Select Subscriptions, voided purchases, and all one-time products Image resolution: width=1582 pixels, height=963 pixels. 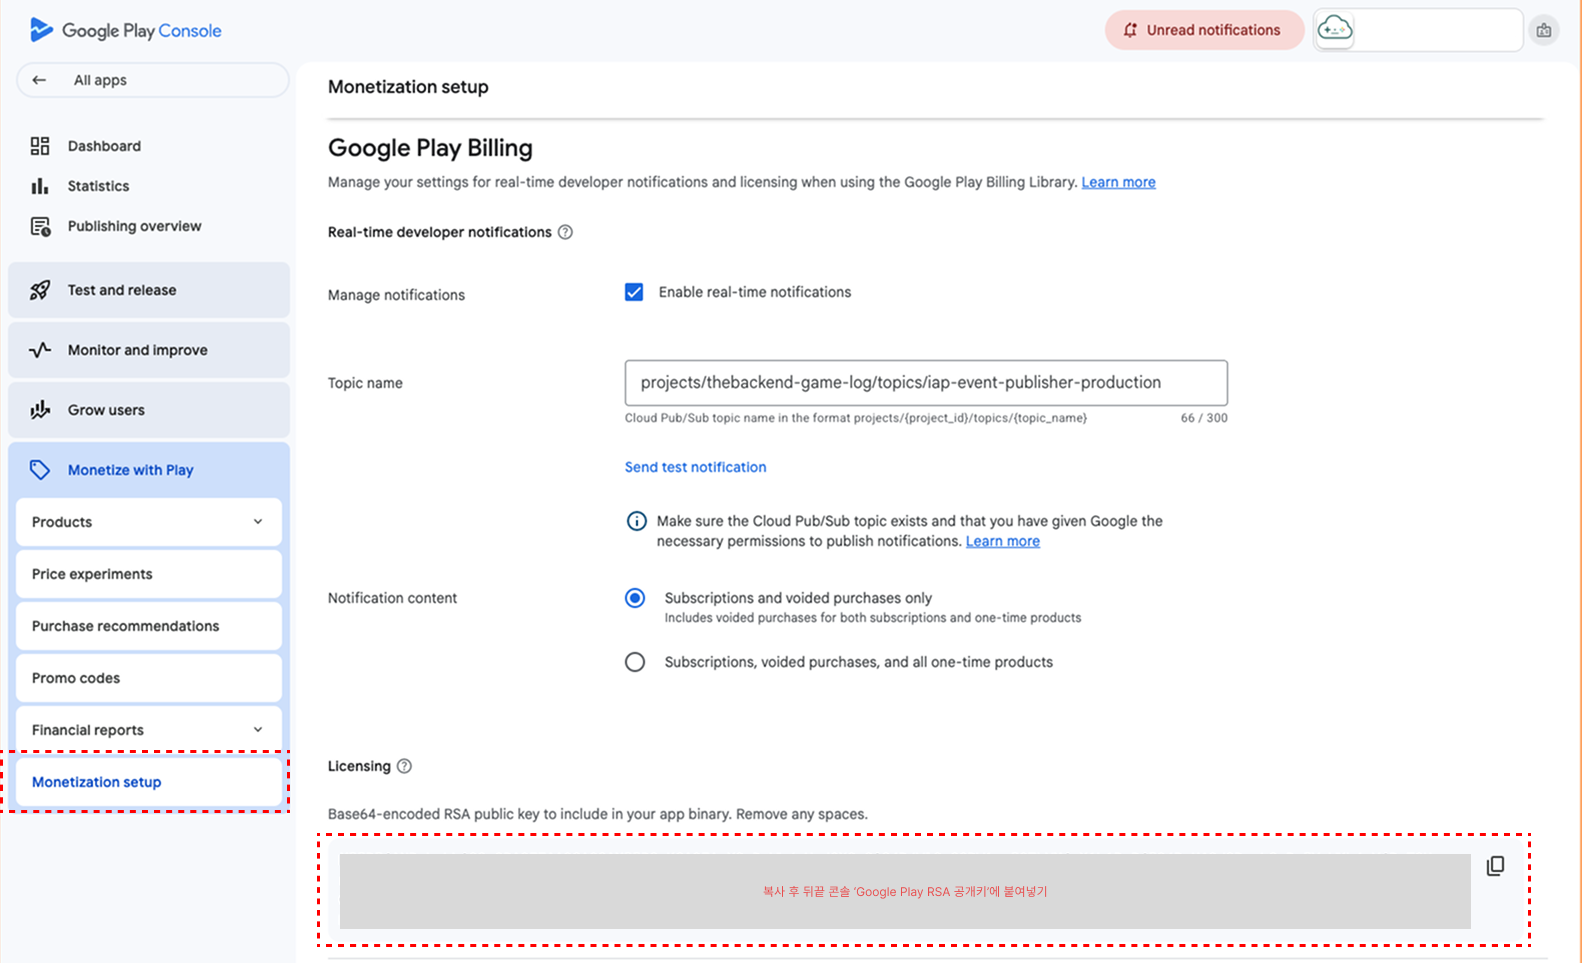(635, 662)
